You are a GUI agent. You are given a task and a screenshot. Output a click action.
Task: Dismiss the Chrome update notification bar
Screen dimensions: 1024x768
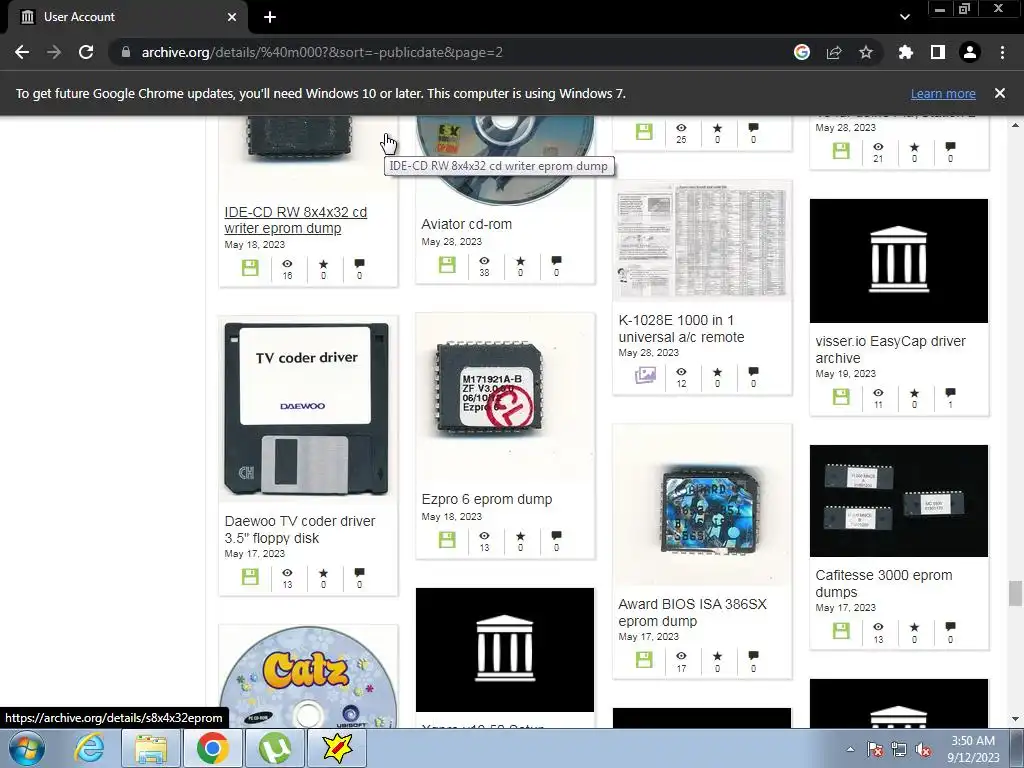click(x=999, y=93)
